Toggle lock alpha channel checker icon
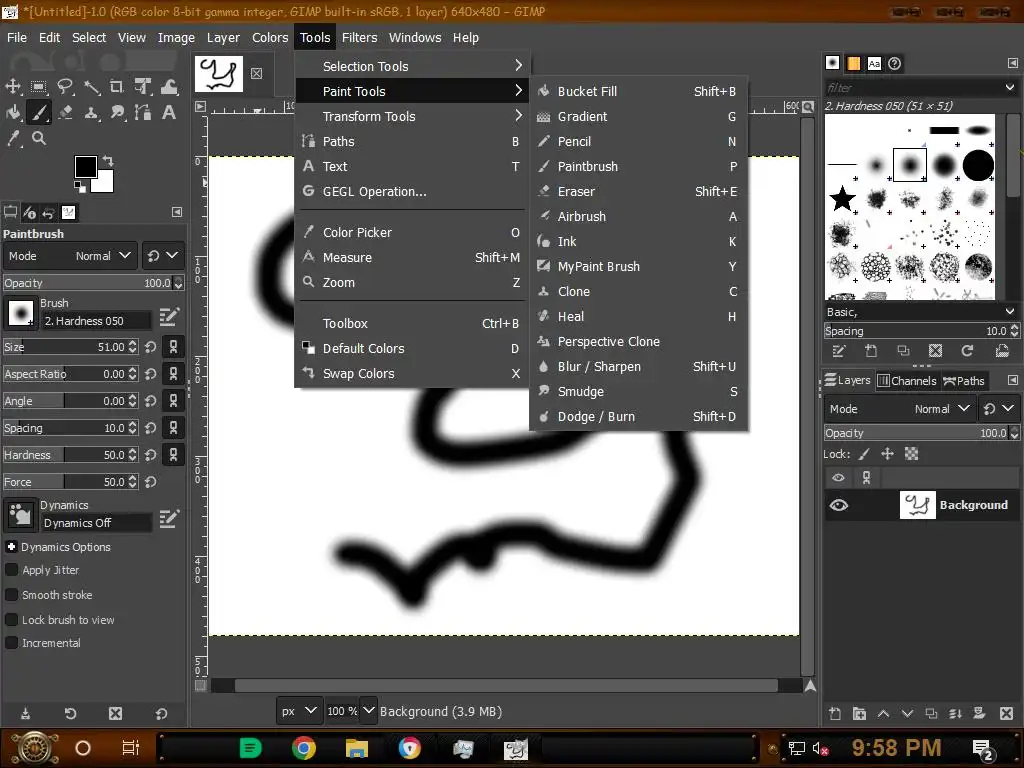 [911, 454]
